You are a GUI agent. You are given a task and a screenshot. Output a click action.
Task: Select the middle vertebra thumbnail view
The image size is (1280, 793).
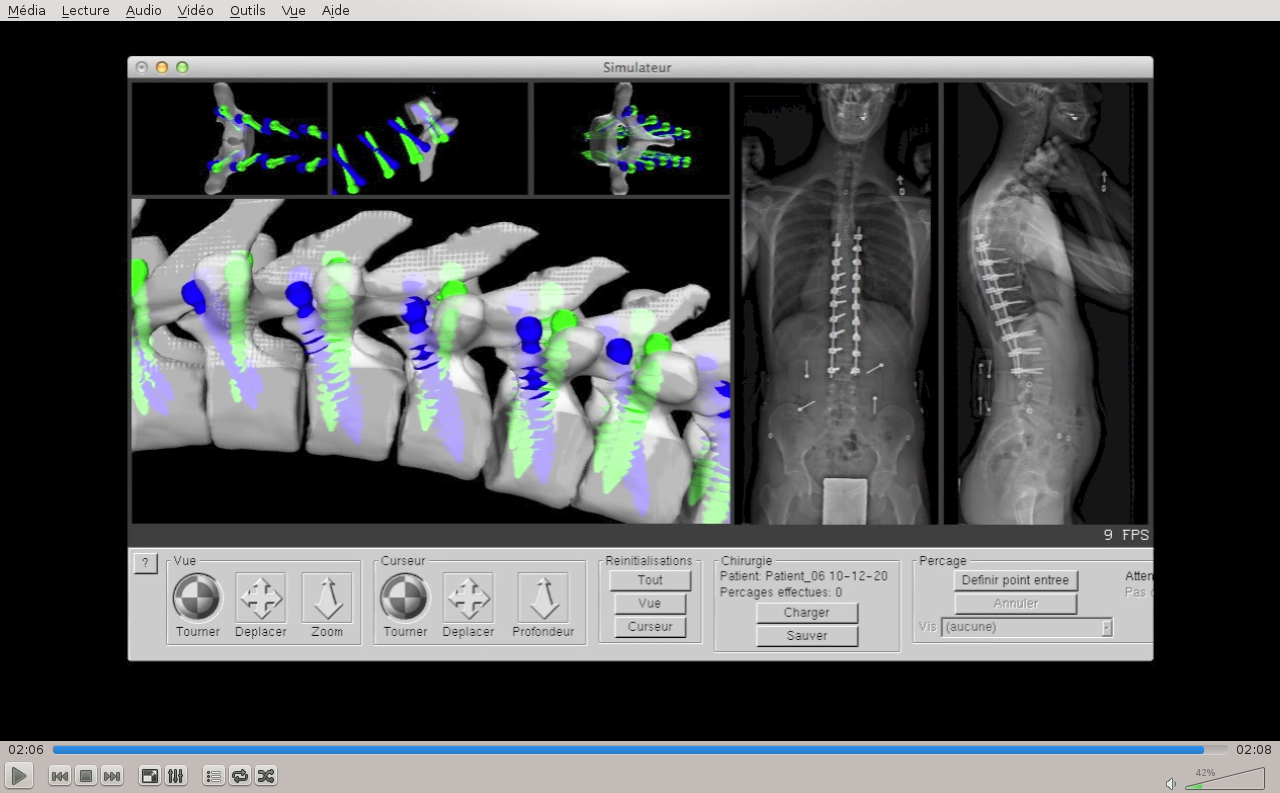[x=430, y=138]
